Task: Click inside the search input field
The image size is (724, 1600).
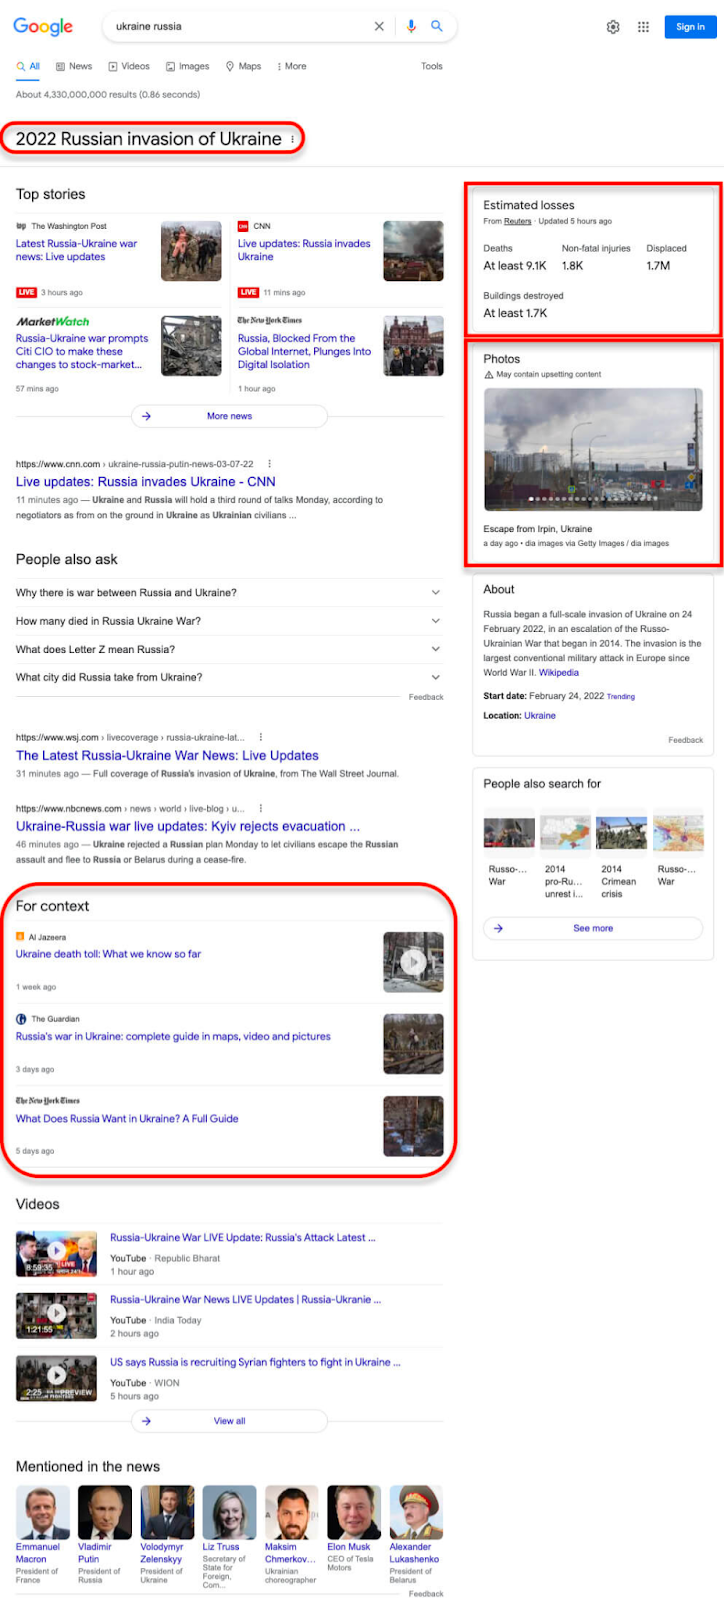Action: [x=240, y=27]
